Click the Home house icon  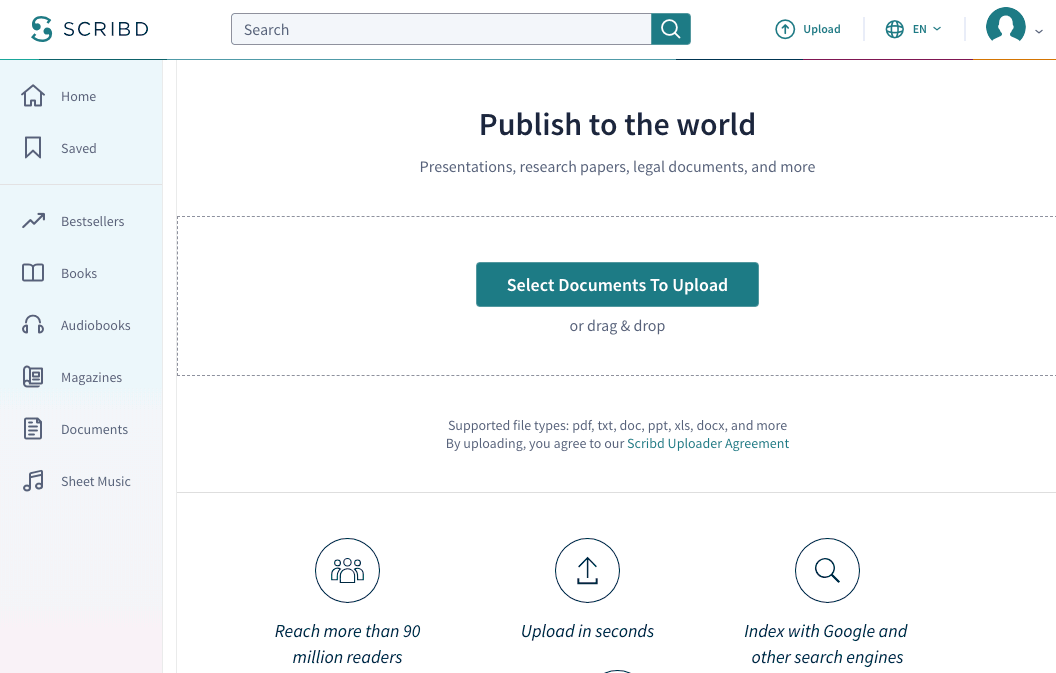pos(33,96)
